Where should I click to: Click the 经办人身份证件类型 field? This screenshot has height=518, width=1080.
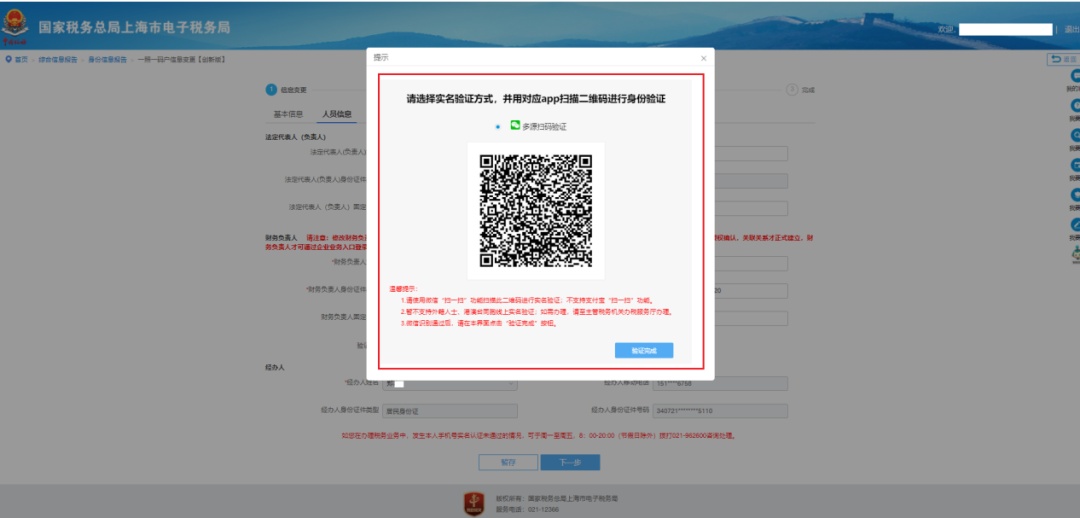[x=450, y=411]
